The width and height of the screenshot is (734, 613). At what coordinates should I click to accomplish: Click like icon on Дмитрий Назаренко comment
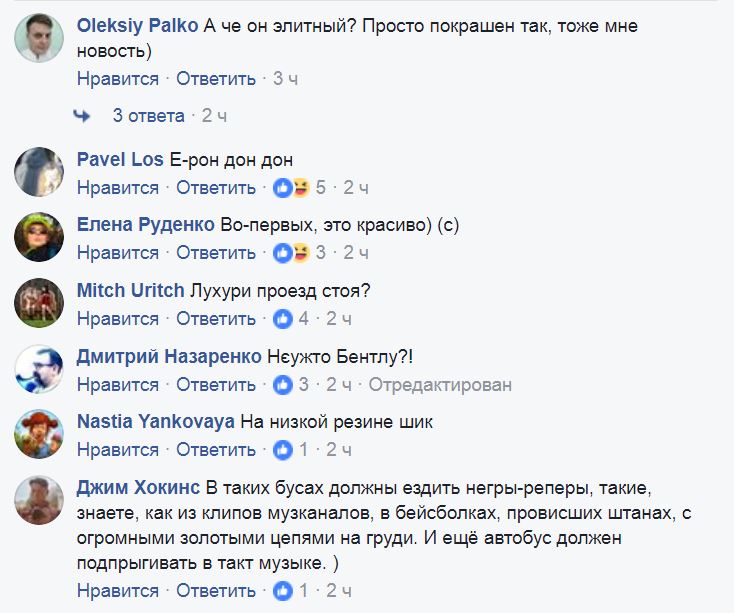283,384
